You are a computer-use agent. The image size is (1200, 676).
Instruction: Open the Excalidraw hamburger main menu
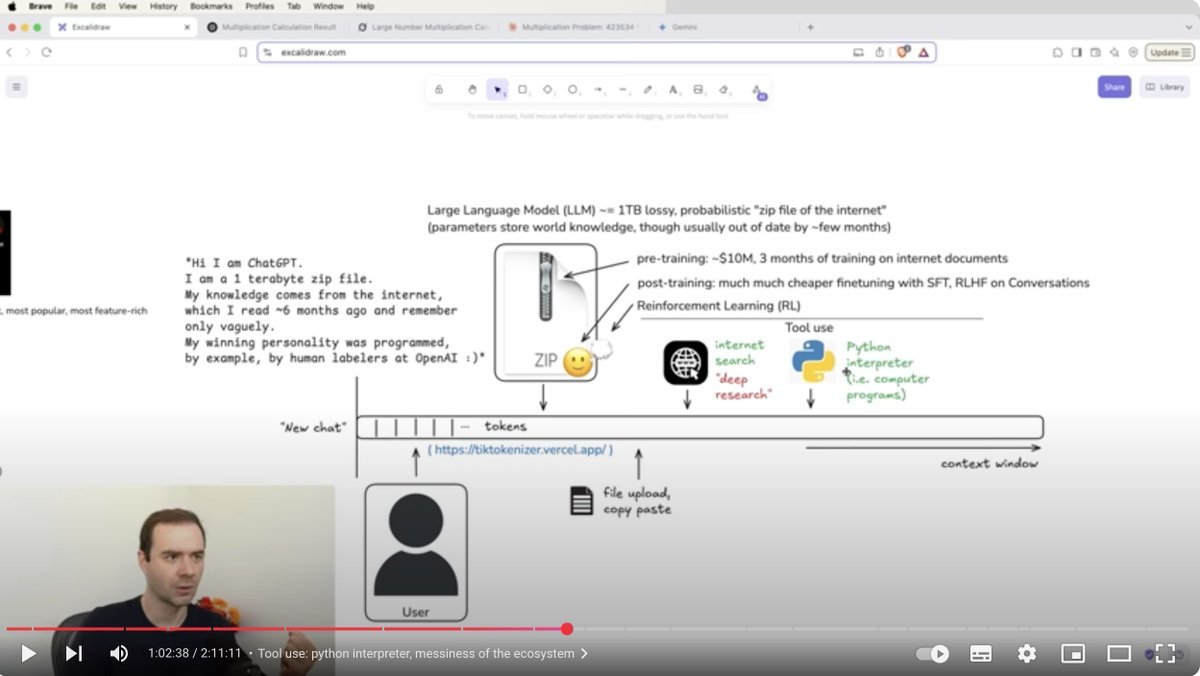[16, 87]
